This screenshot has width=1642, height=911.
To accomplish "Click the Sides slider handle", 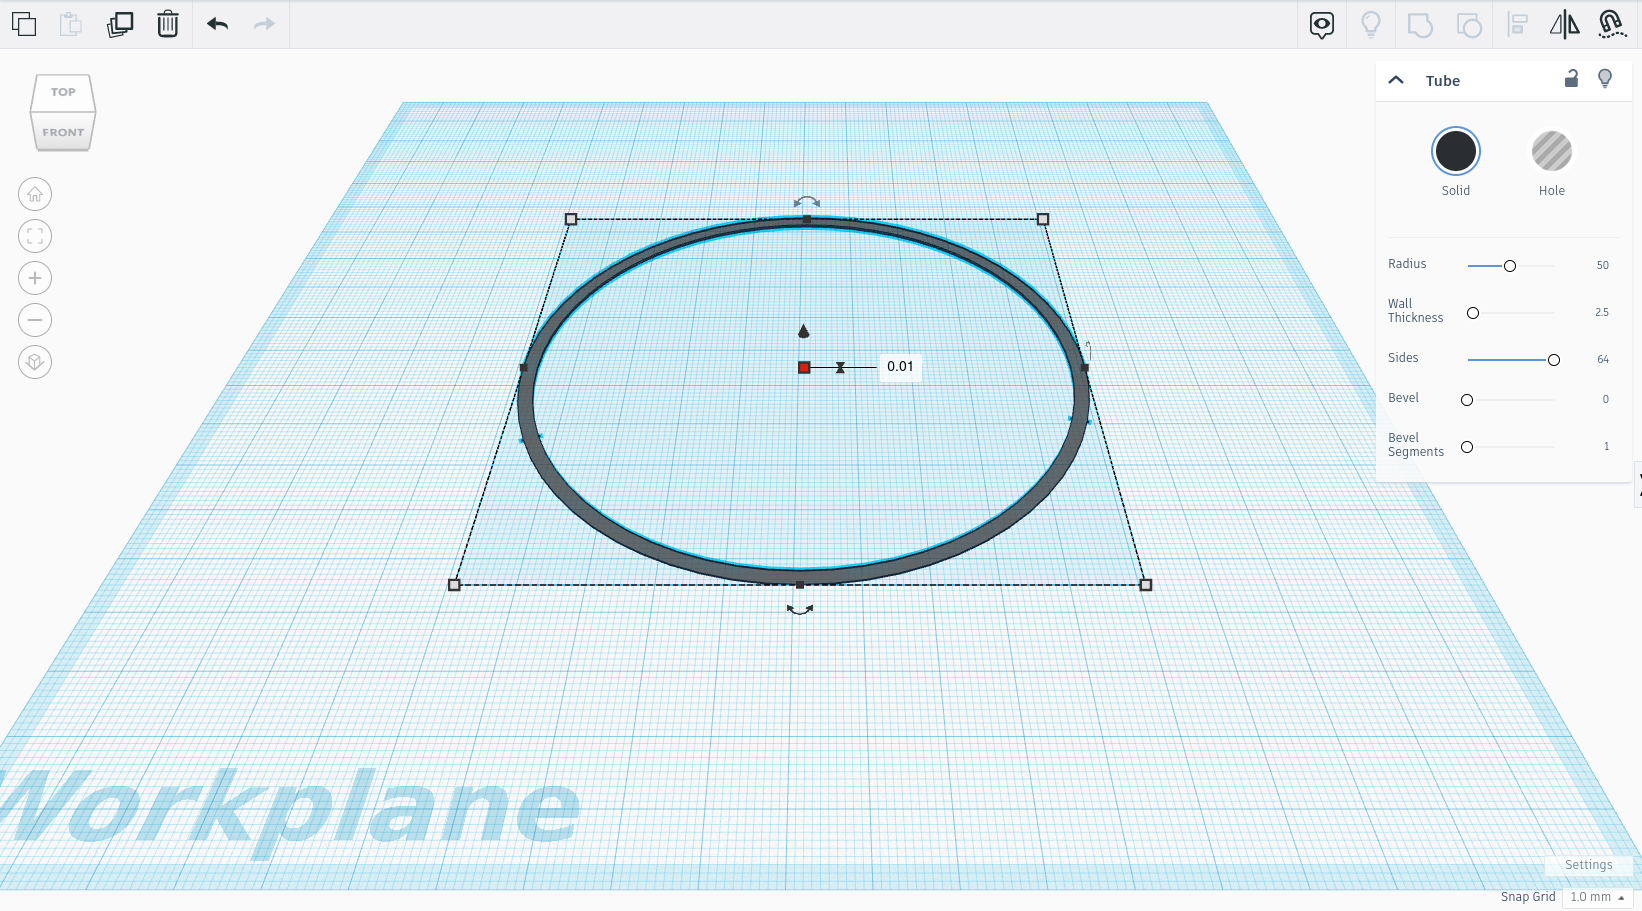I will (1554, 360).
